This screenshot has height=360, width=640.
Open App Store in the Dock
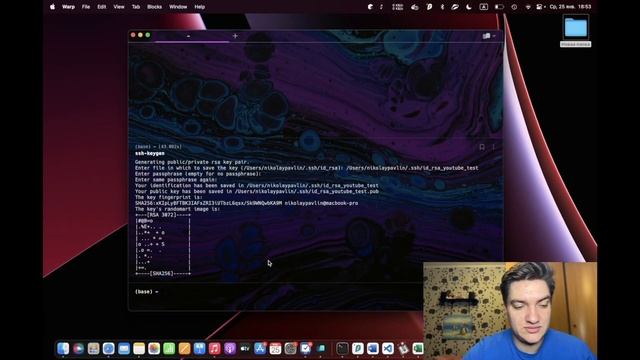click(x=260, y=348)
